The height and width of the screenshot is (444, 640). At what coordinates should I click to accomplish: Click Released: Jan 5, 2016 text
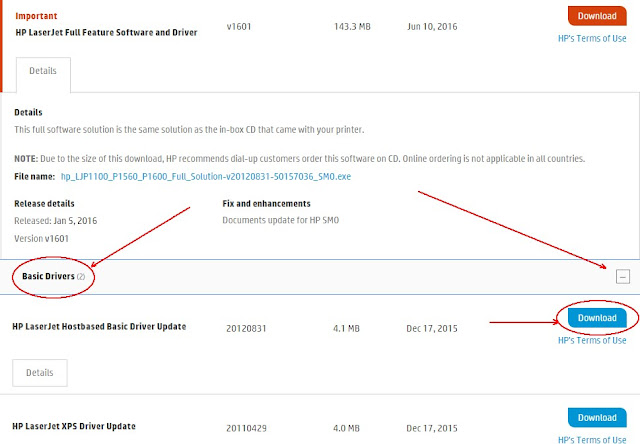(x=56, y=221)
